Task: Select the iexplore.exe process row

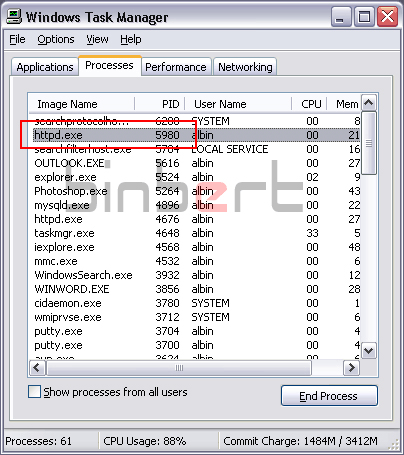Action: pos(196,247)
